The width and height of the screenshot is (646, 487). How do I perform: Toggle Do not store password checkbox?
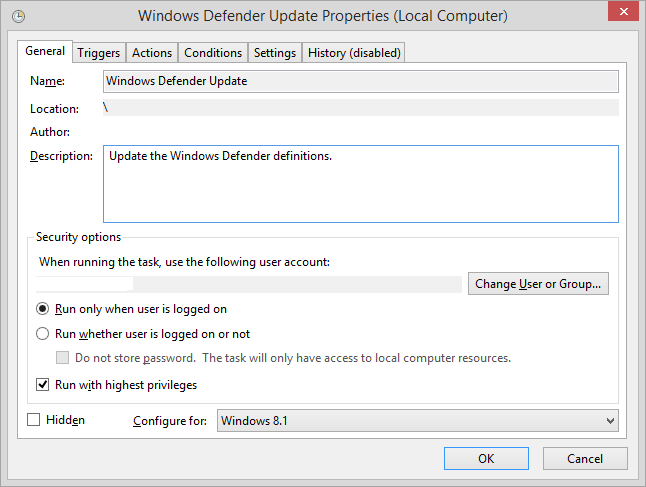(x=62, y=357)
